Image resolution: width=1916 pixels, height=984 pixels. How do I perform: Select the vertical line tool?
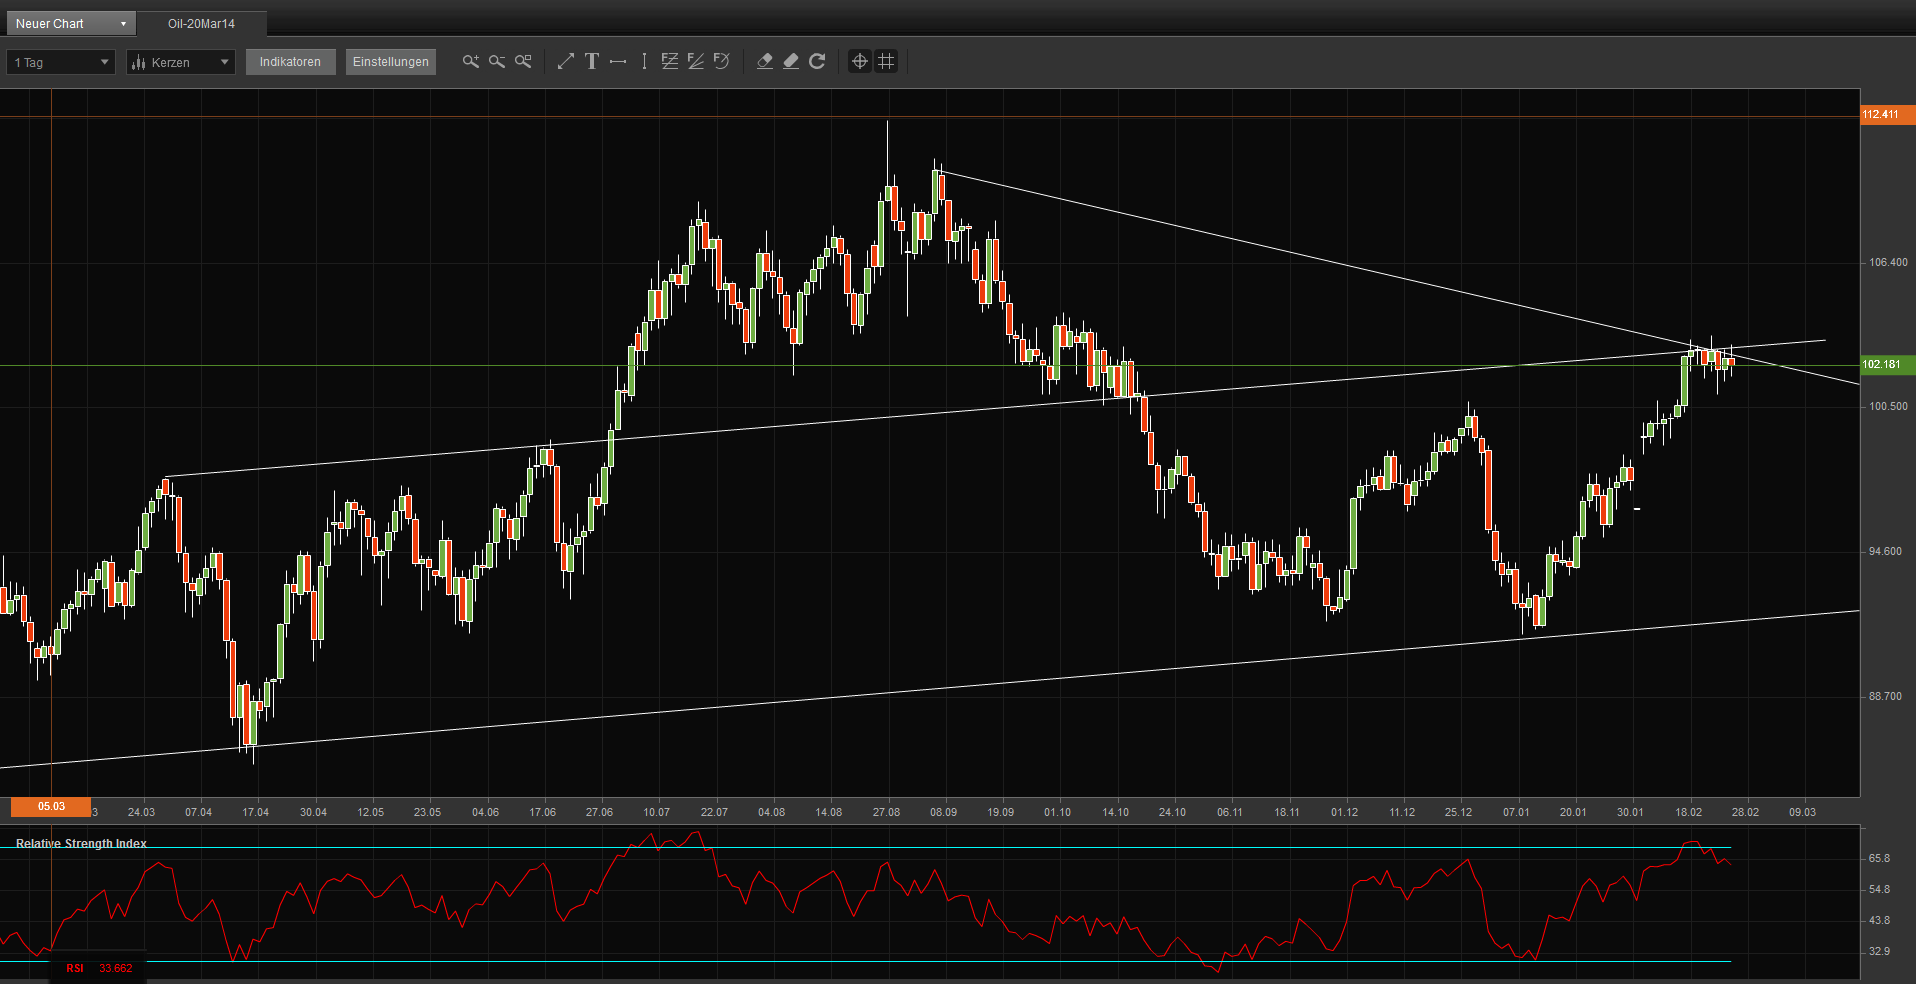[x=644, y=61]
